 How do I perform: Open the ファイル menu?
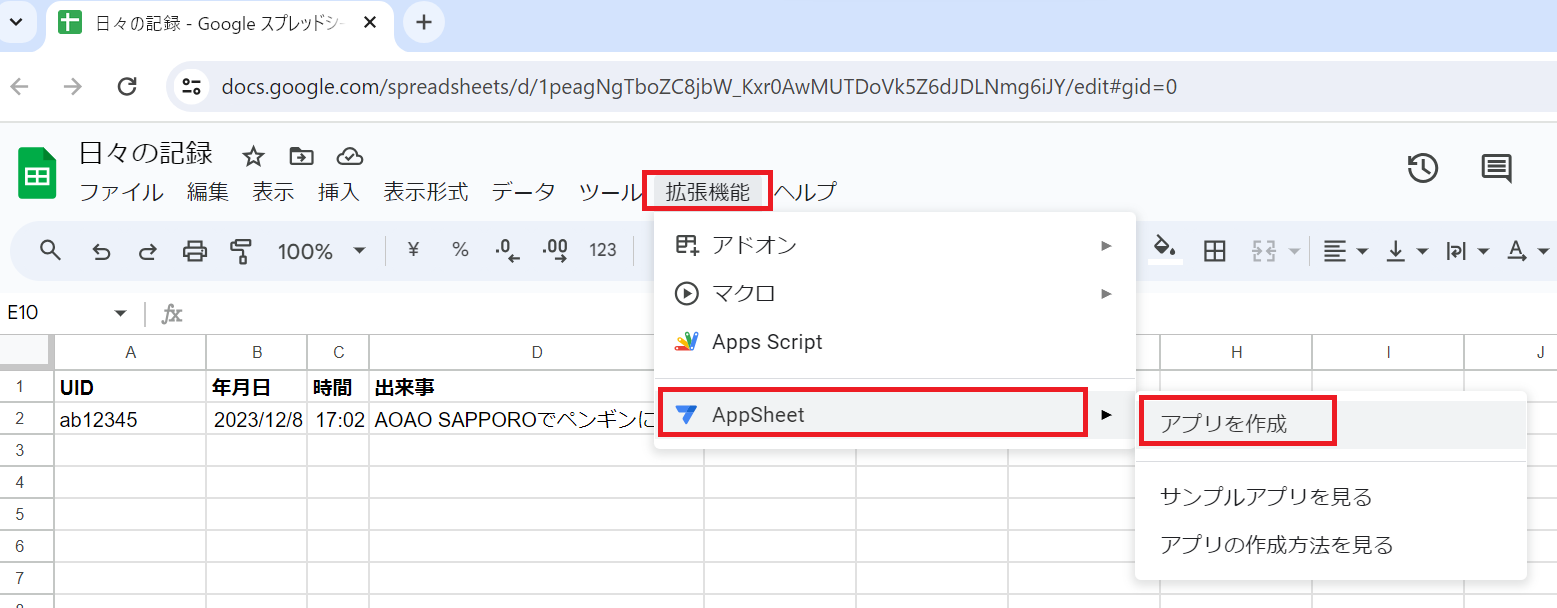coord(121,192)
